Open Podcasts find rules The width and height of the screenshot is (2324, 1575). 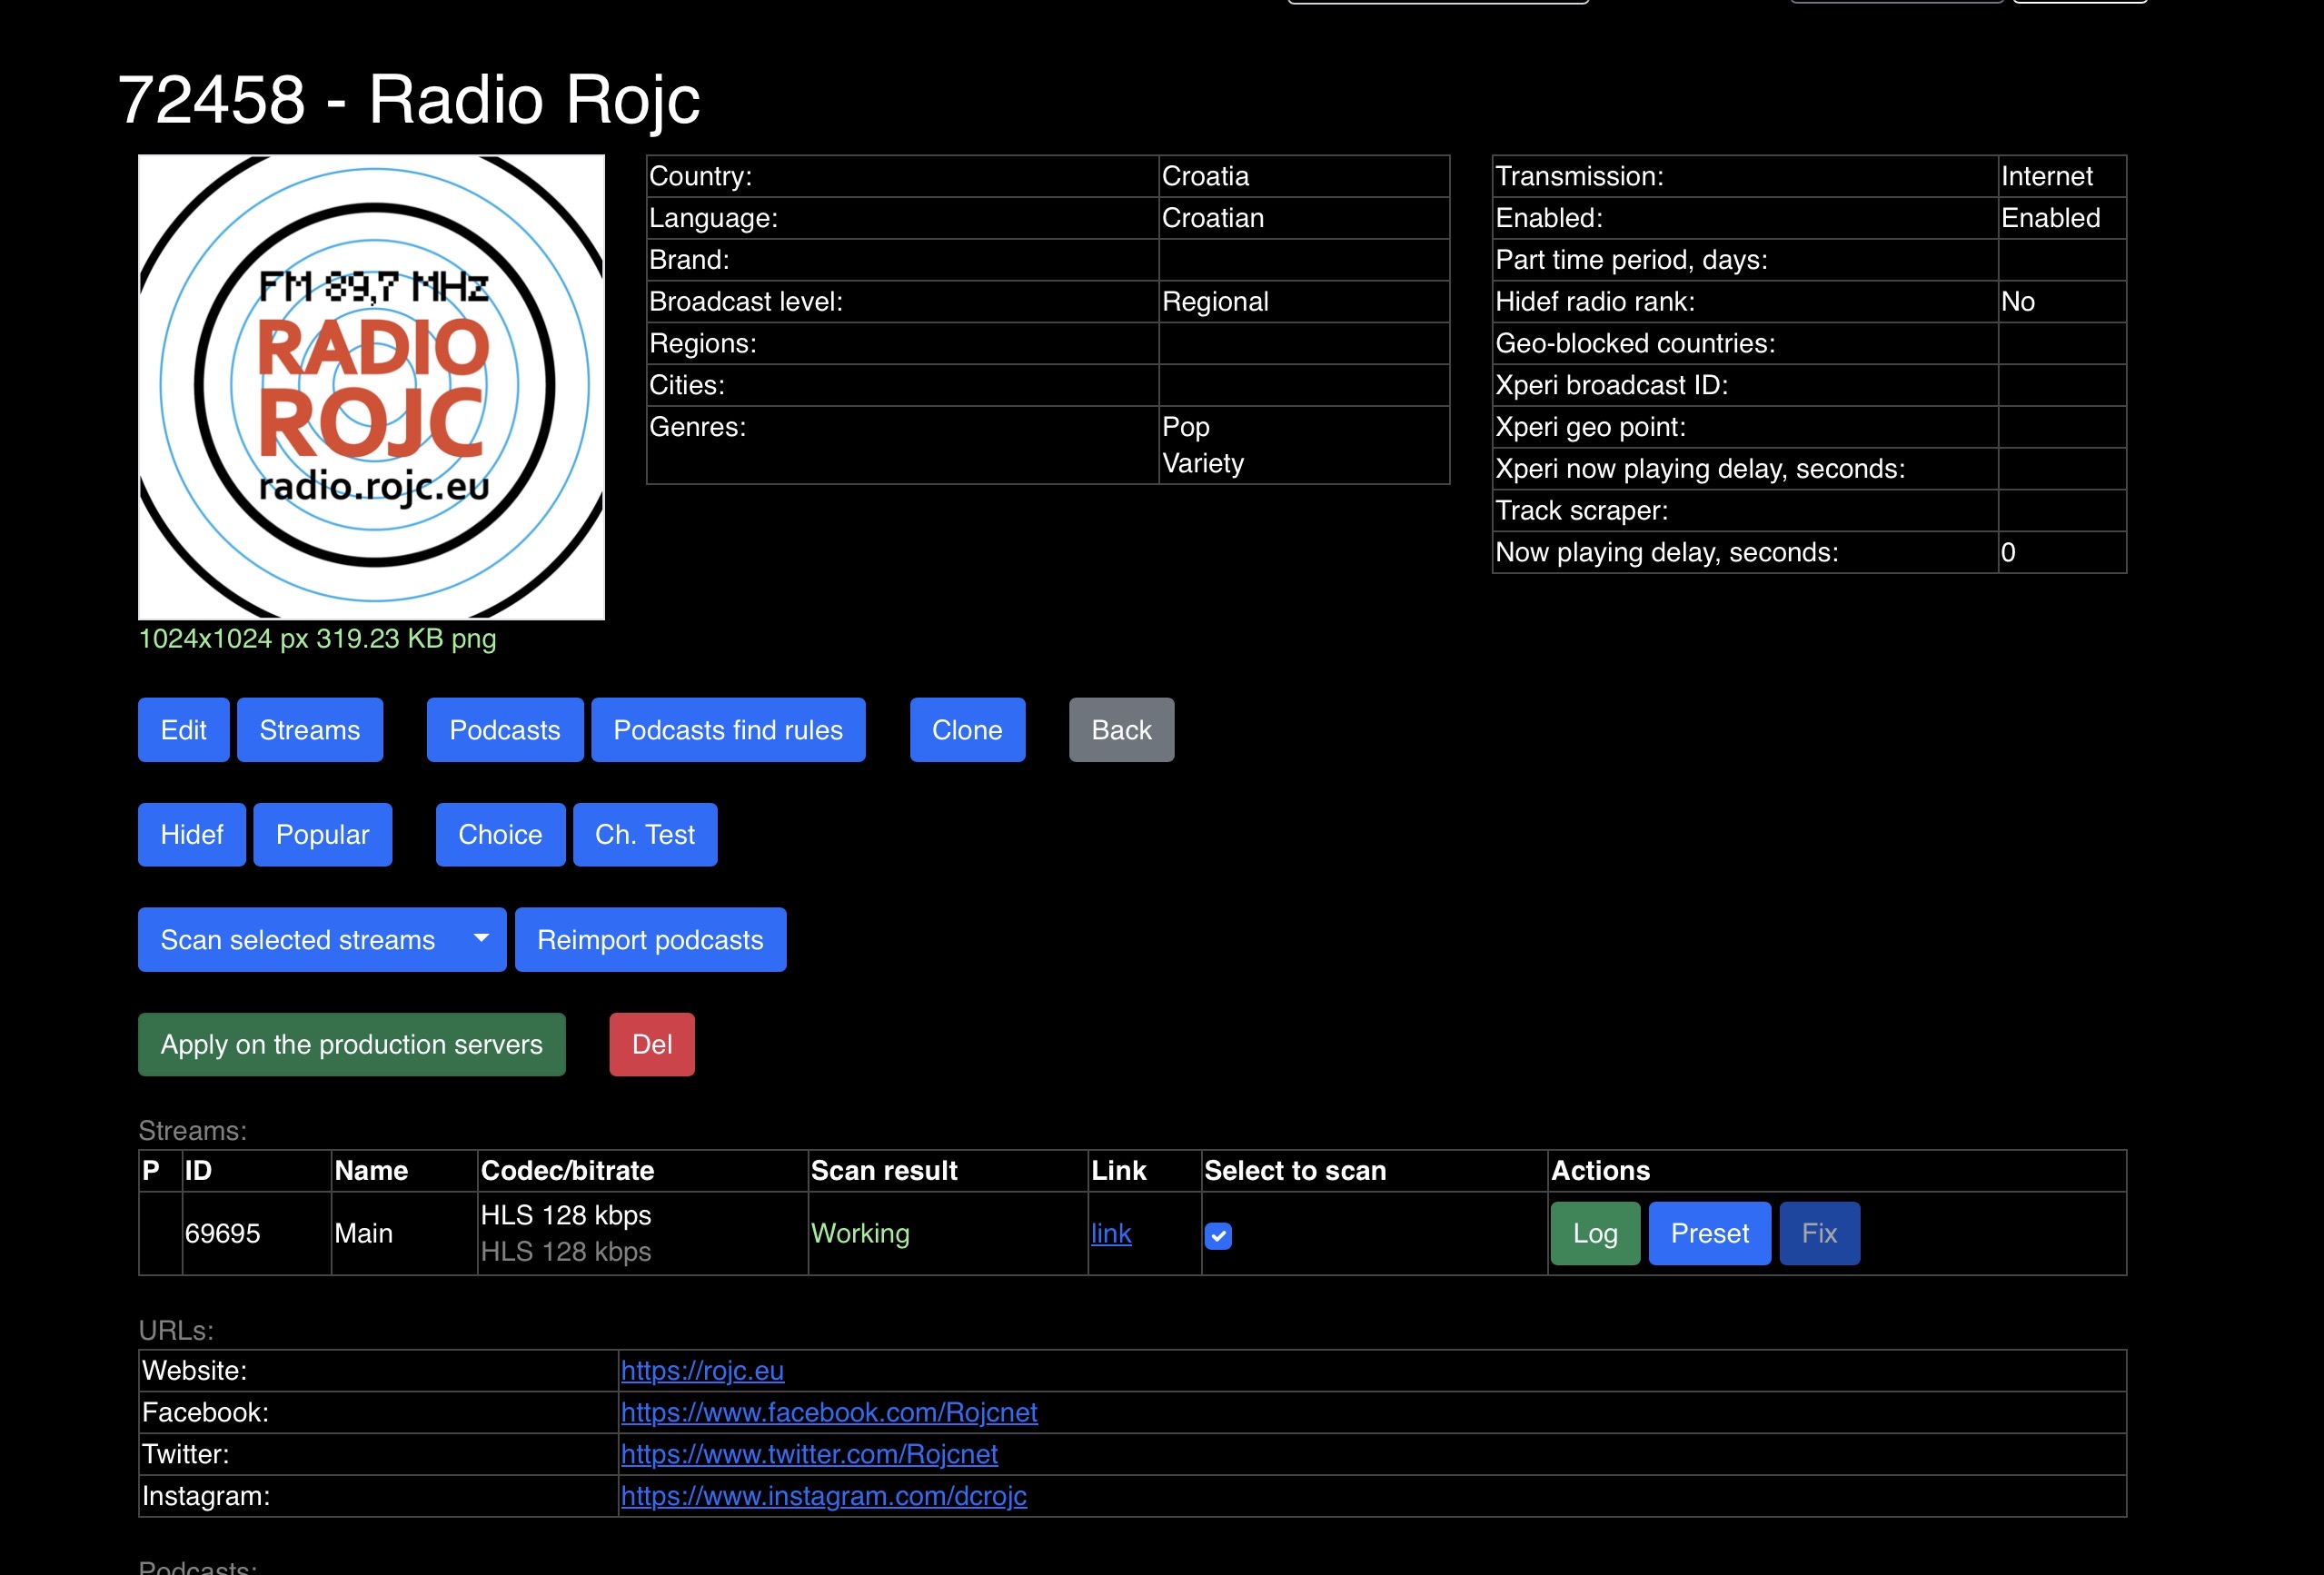[x=728, y=730]
